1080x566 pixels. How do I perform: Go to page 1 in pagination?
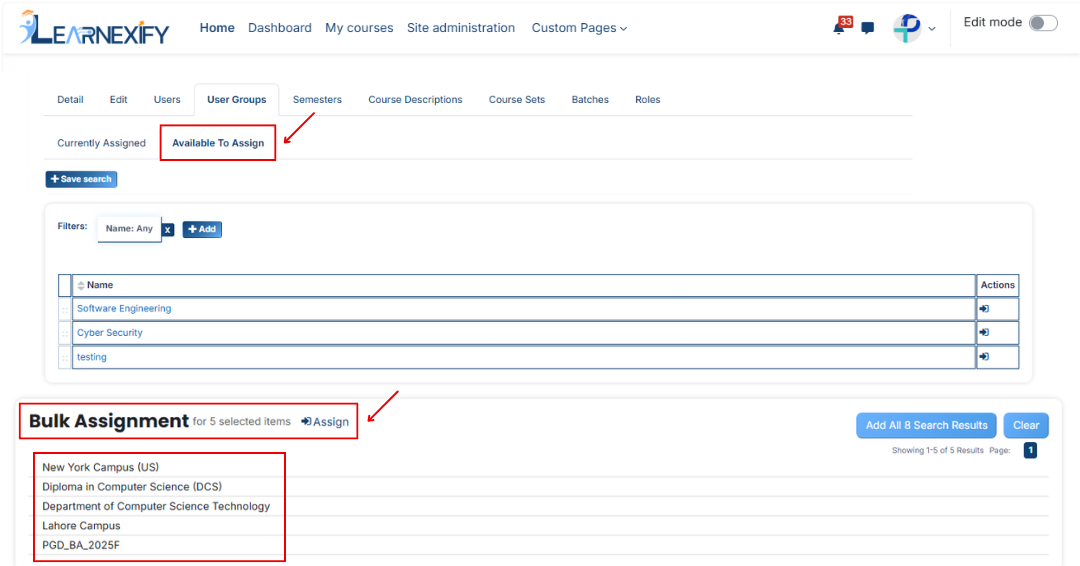(x=1030, y=450)
